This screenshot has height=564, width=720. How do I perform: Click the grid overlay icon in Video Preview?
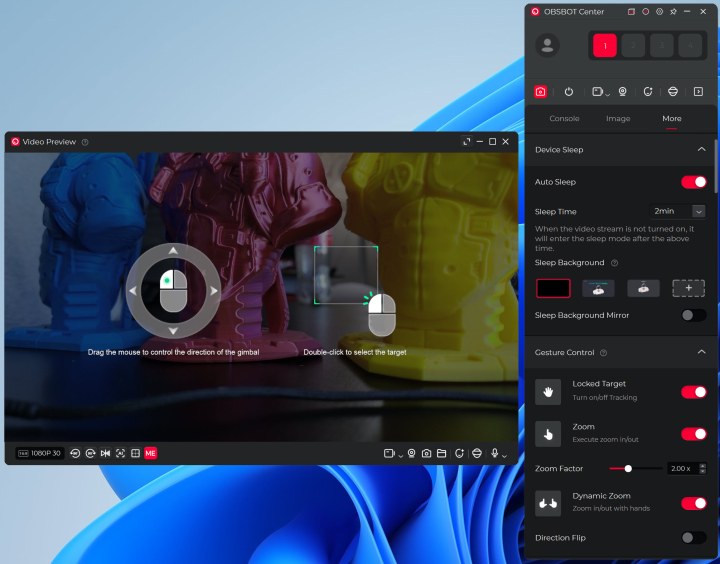point(135,453)
